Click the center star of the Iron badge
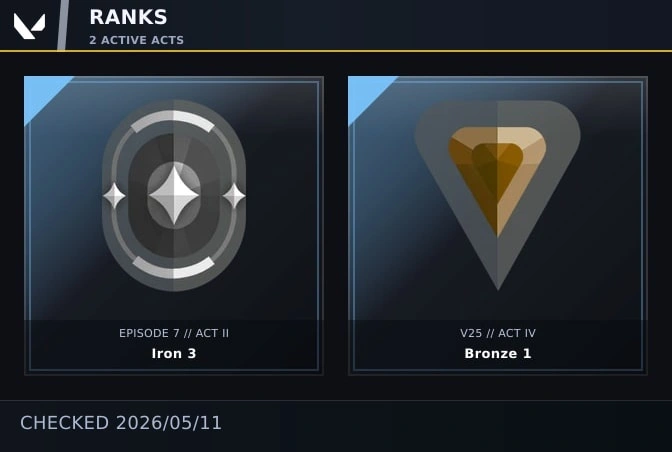 point(174,196)
